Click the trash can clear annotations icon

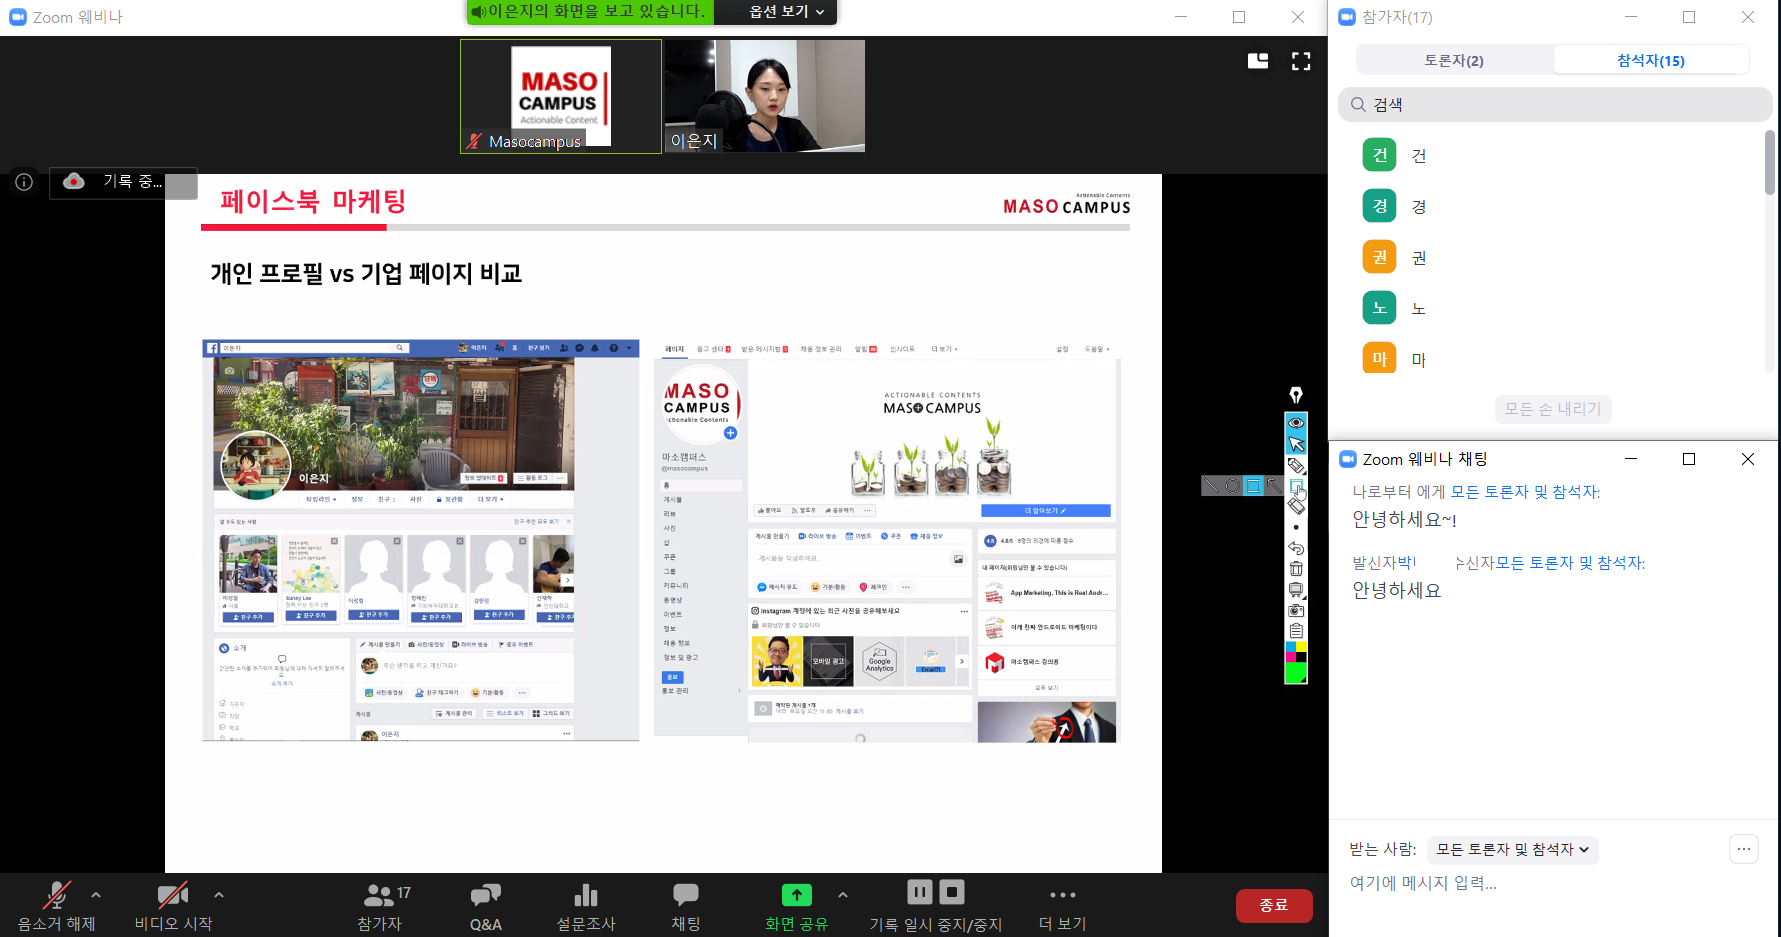tap(1296, 569)
